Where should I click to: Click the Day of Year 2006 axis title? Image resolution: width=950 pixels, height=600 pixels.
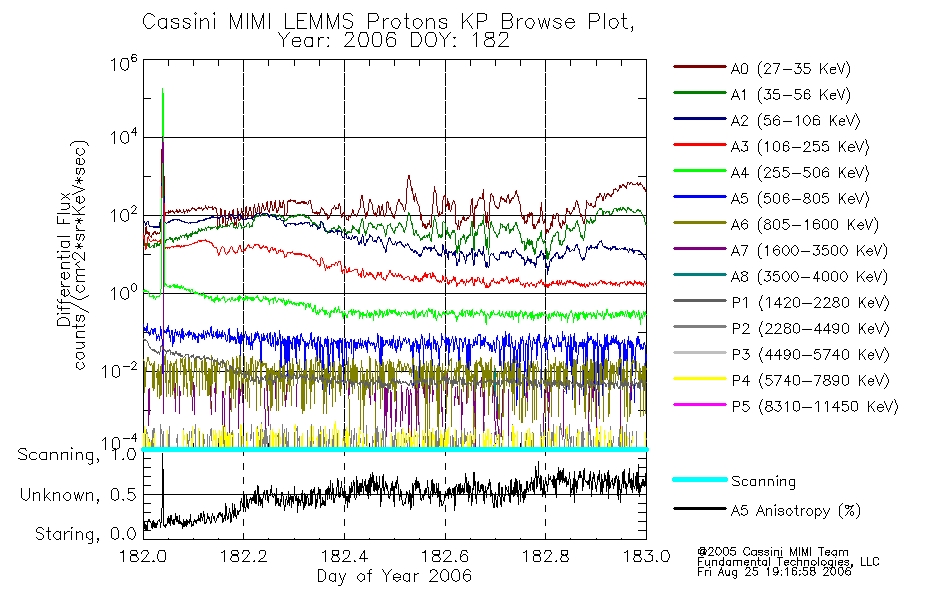pos(394,576)
